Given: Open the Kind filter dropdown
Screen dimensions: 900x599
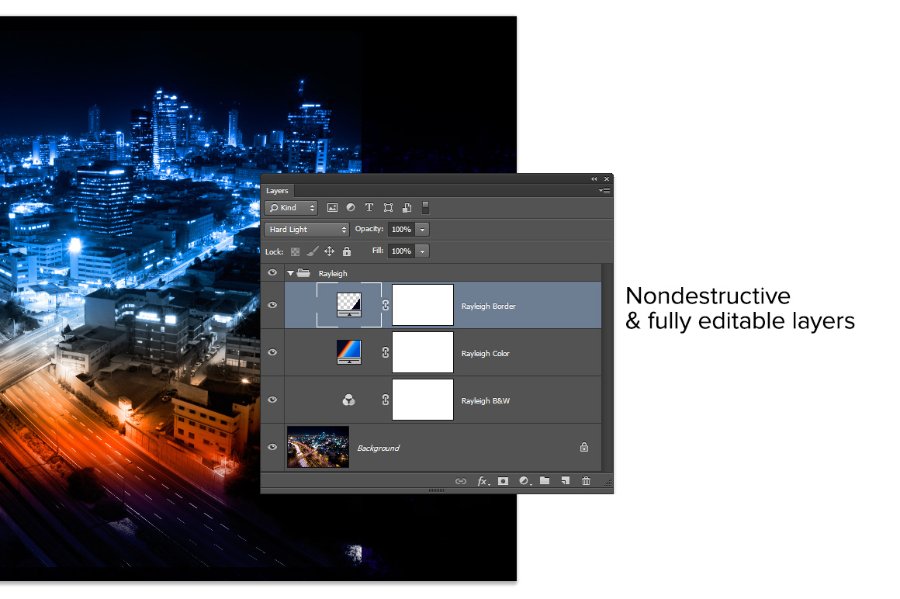Looking at the screenshot, I should point(291,208).
